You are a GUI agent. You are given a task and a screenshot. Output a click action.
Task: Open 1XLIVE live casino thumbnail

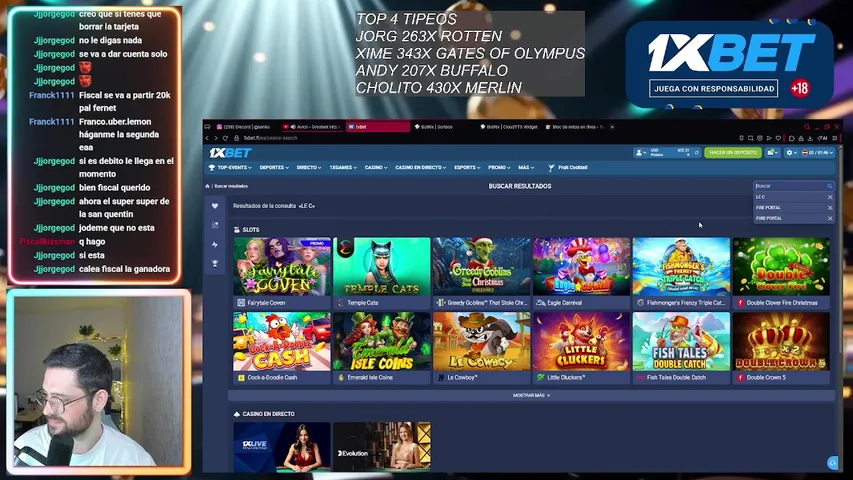pyautogui.click(x=282, y=446)
